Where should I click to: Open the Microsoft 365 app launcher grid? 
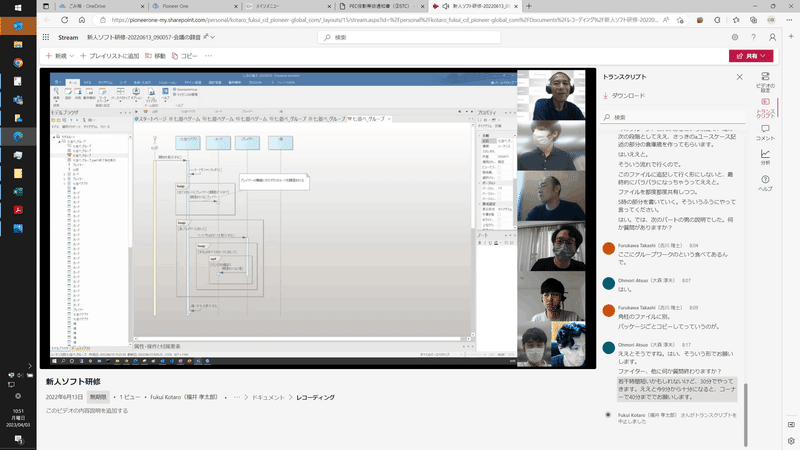coord(46,37)
